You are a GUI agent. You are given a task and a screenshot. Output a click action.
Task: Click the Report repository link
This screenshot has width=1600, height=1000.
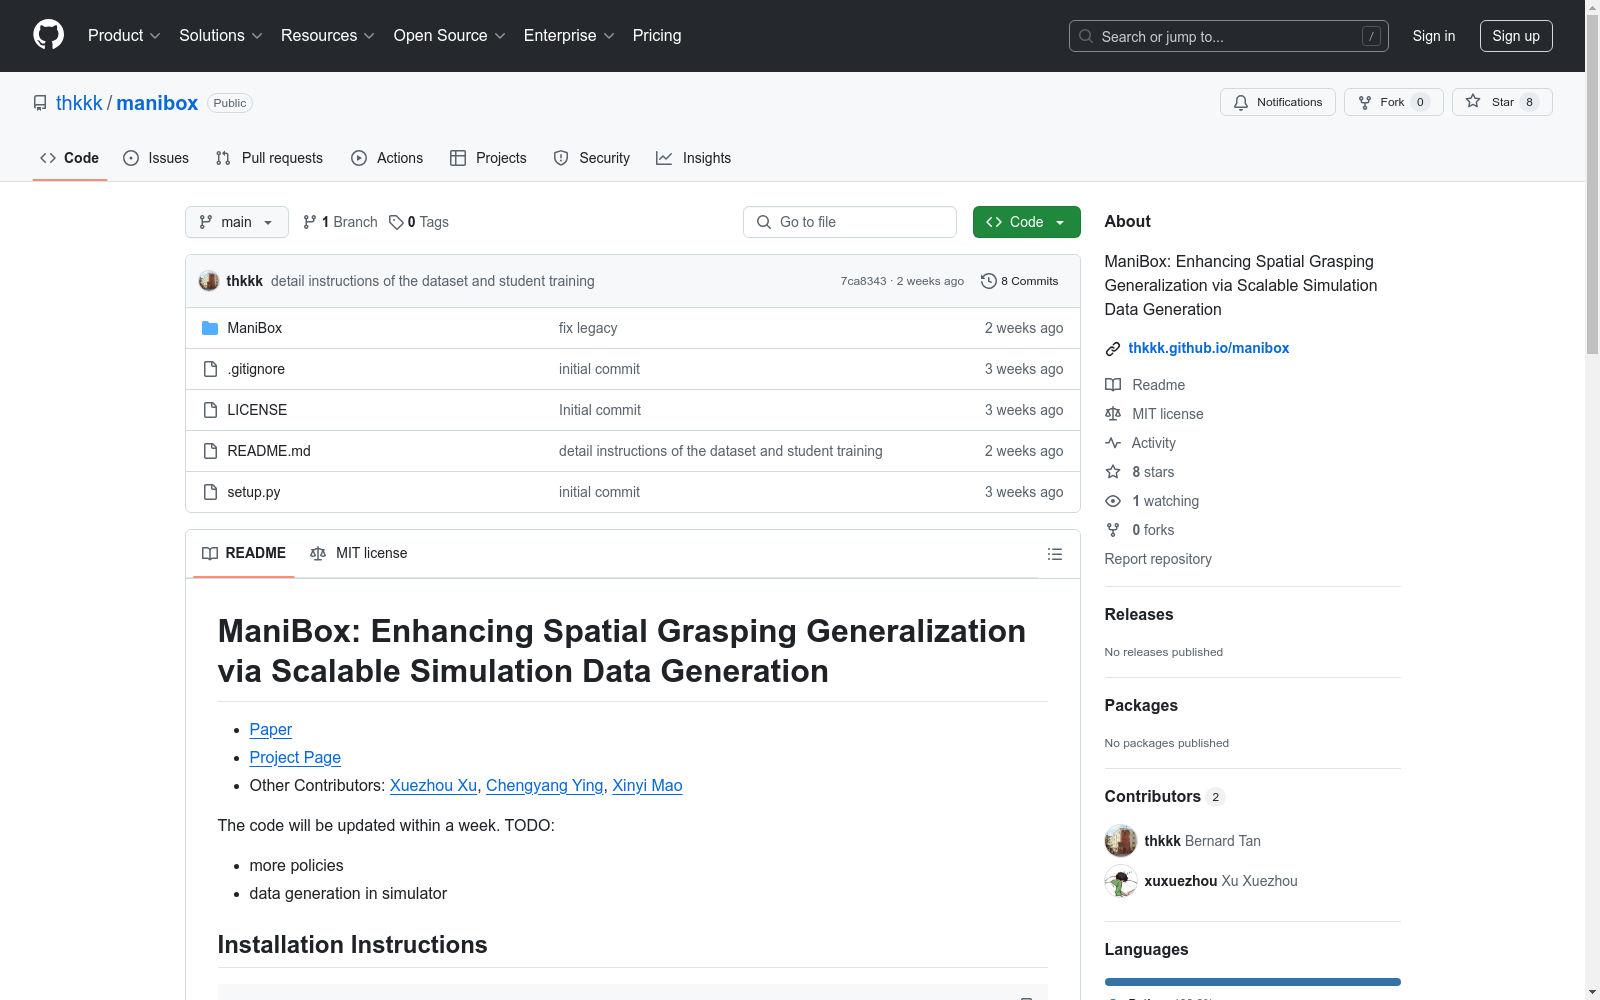(1158, 559)
